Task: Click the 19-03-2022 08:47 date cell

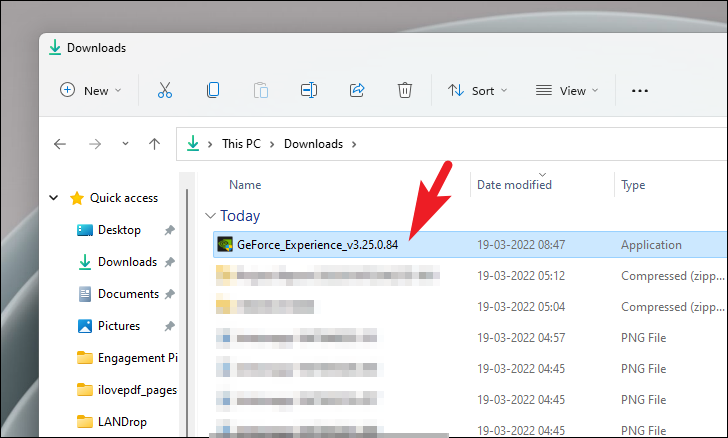Action: coord(521,245)
